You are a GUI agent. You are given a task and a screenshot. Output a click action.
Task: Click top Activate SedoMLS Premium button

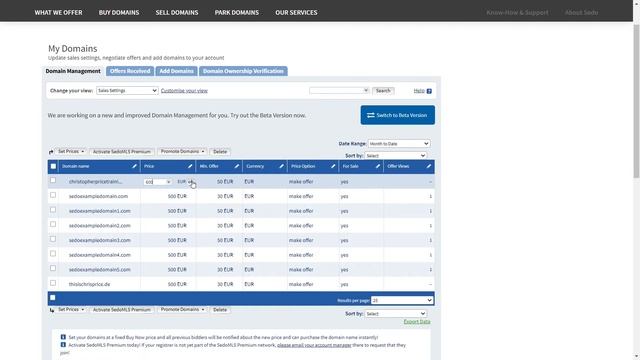[122, 151]
